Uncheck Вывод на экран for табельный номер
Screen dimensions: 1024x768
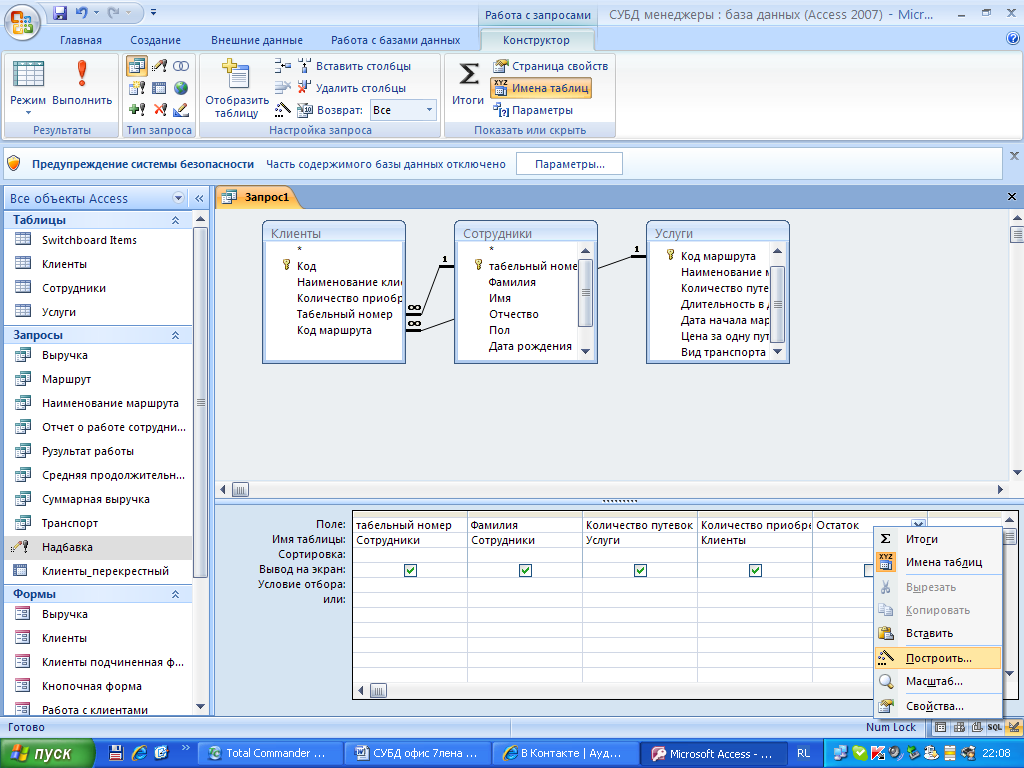tap(410, 570)
